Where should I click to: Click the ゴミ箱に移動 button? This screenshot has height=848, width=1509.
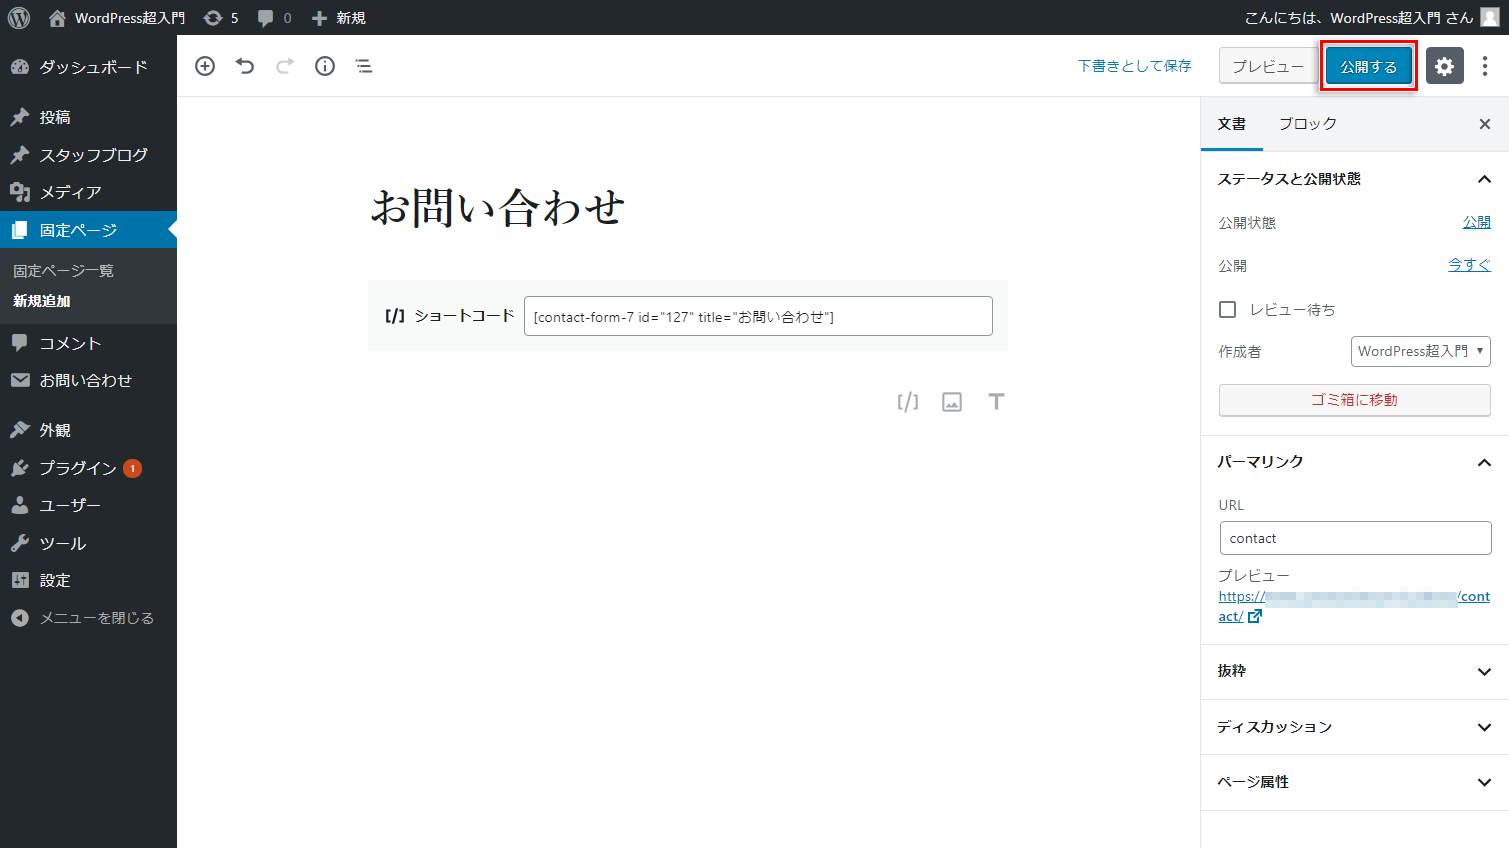(1354, 400)
